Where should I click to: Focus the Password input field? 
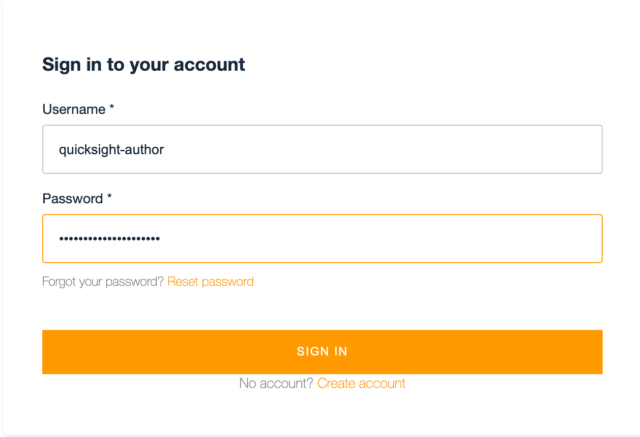[x=322, y=238]
